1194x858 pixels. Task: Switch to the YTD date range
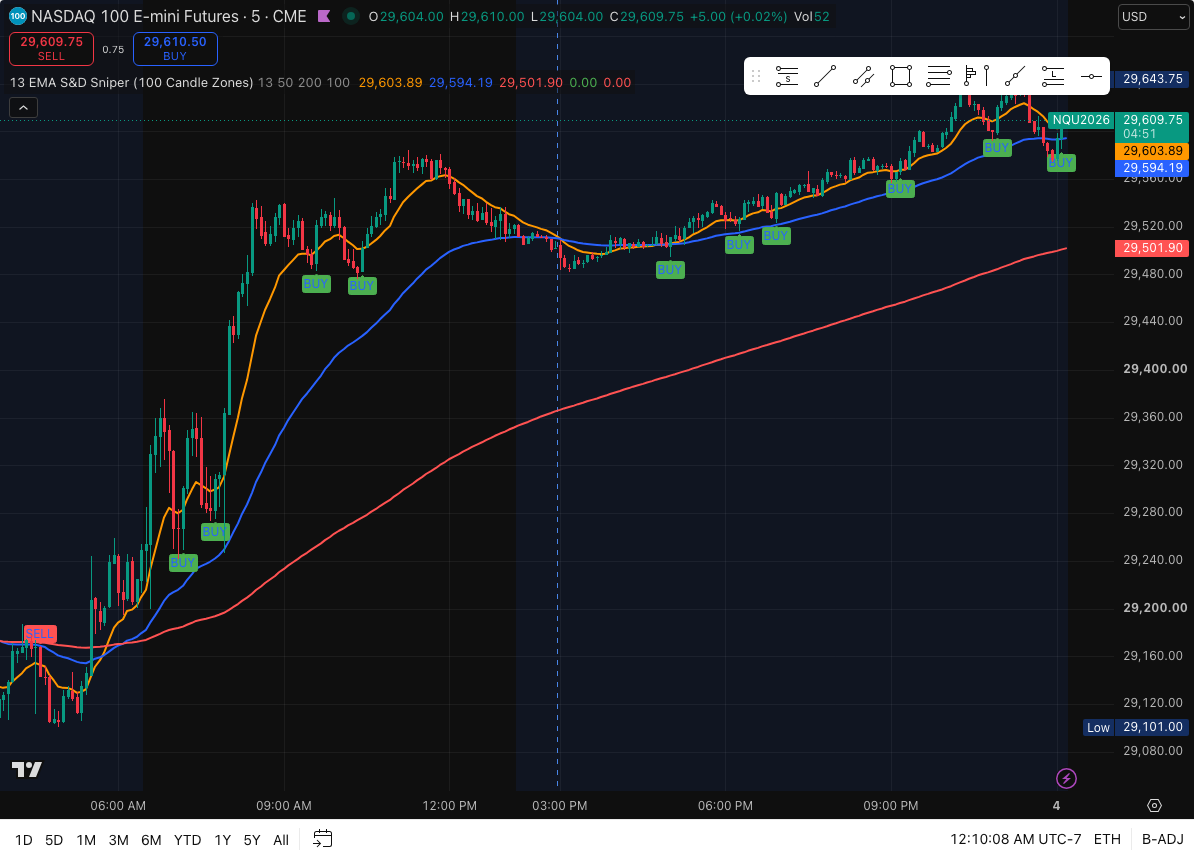[x=187, y=840]
